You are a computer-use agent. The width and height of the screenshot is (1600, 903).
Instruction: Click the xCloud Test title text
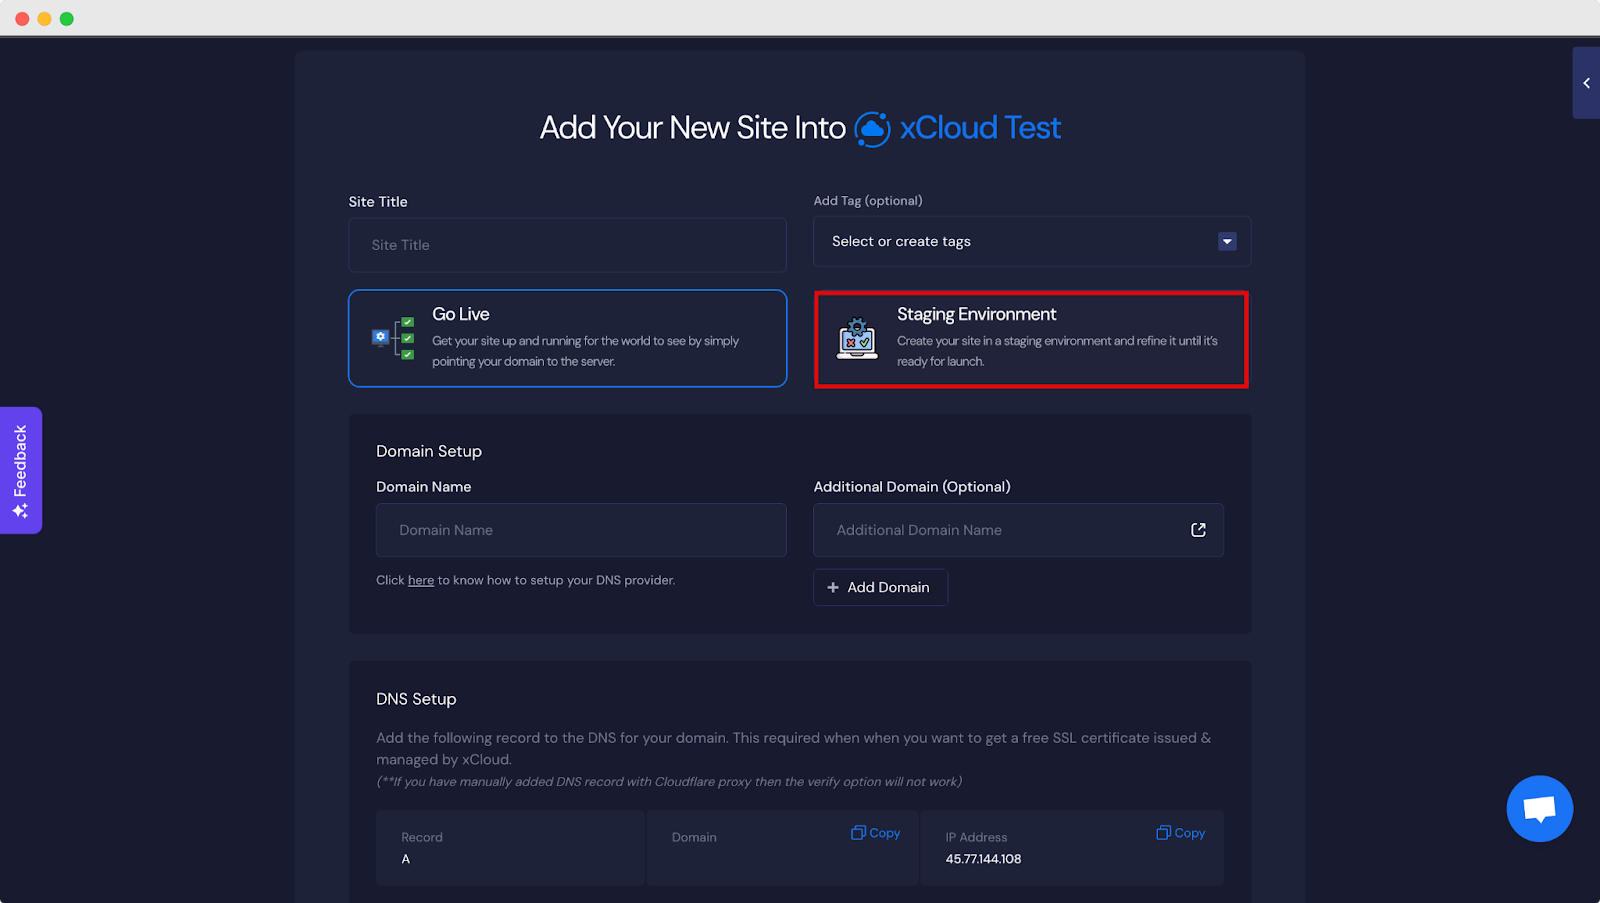(x=980, y=128)
